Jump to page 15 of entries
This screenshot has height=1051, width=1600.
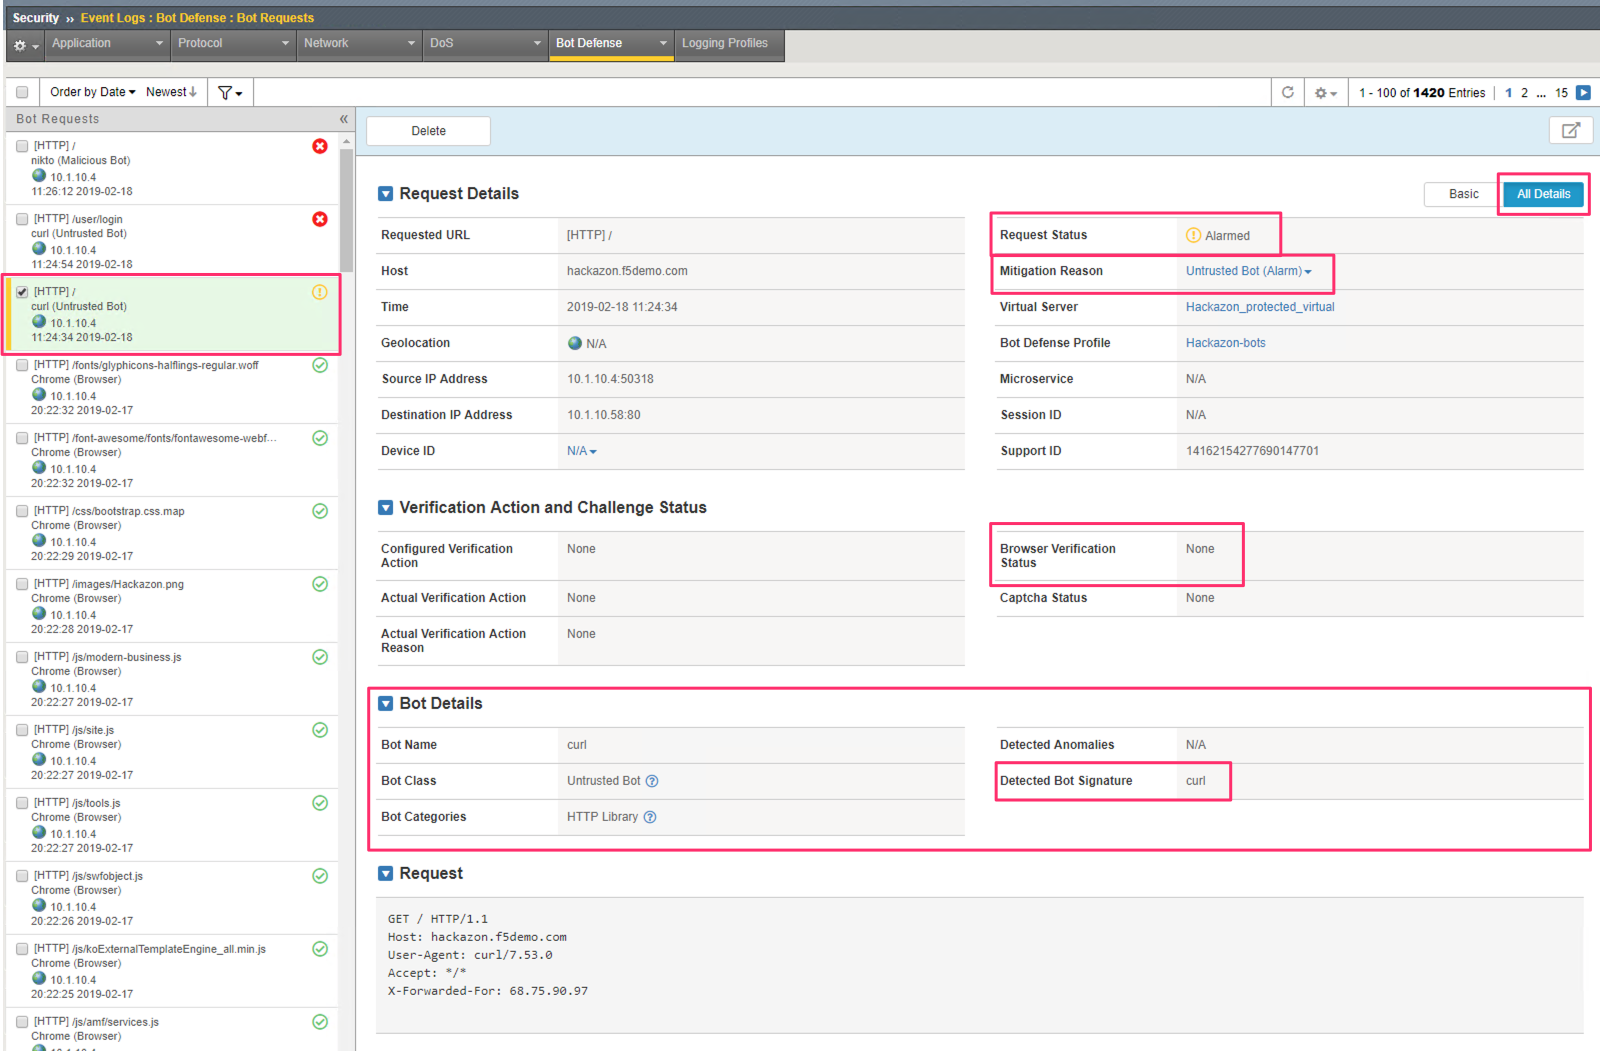[x=1561, y=93]
